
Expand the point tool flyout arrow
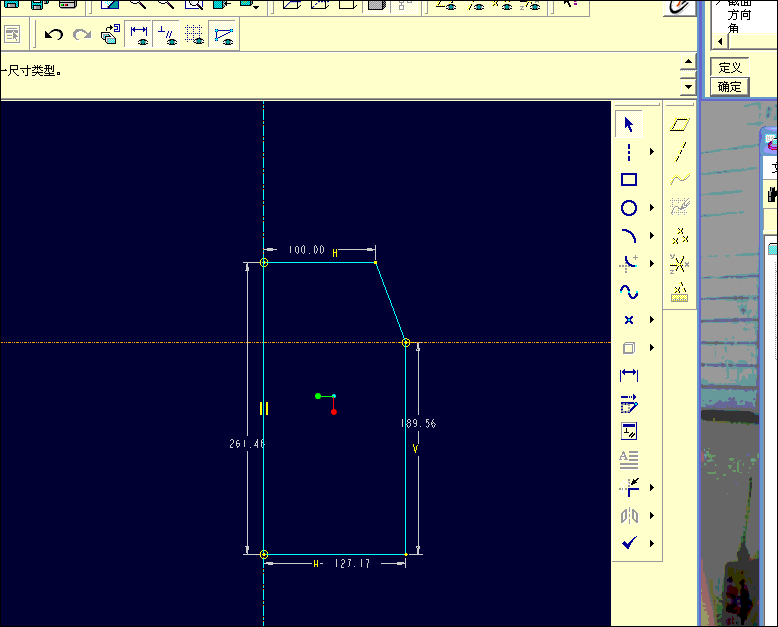click(x=652, y=320)
